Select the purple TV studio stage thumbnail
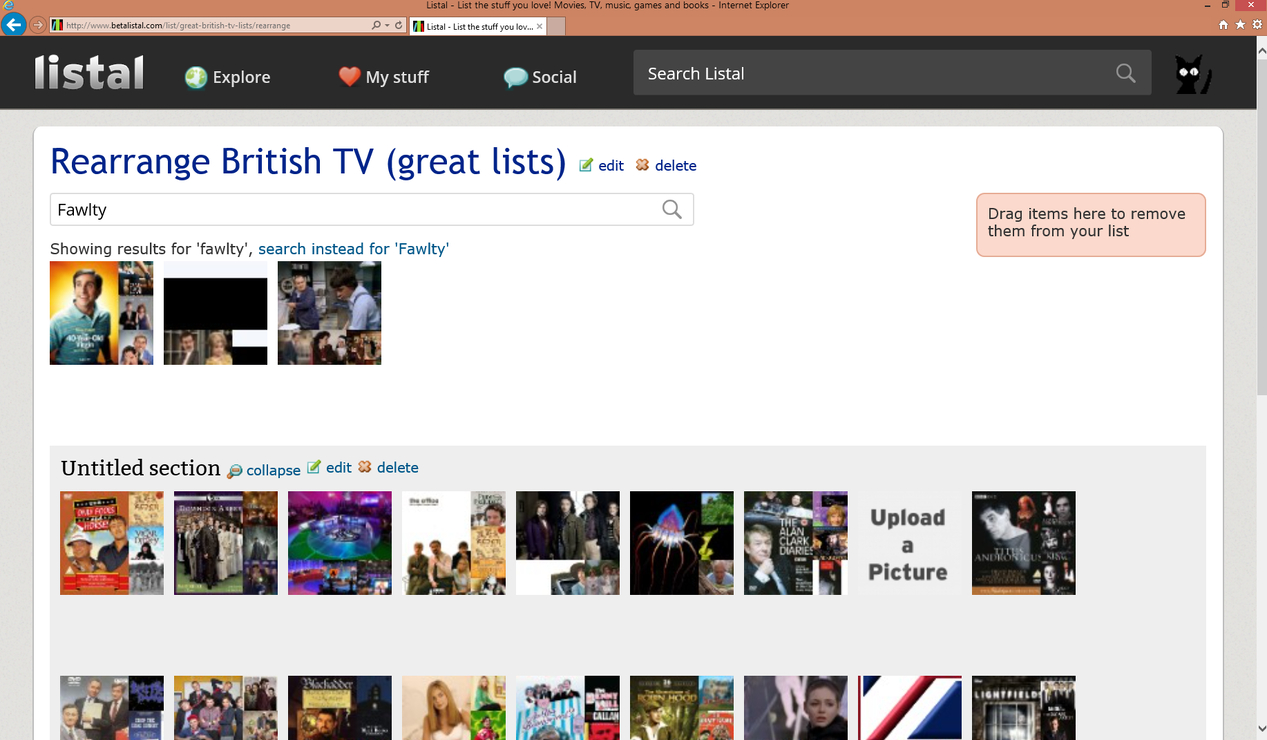The image size is (1267, 740). coord(340,543)
